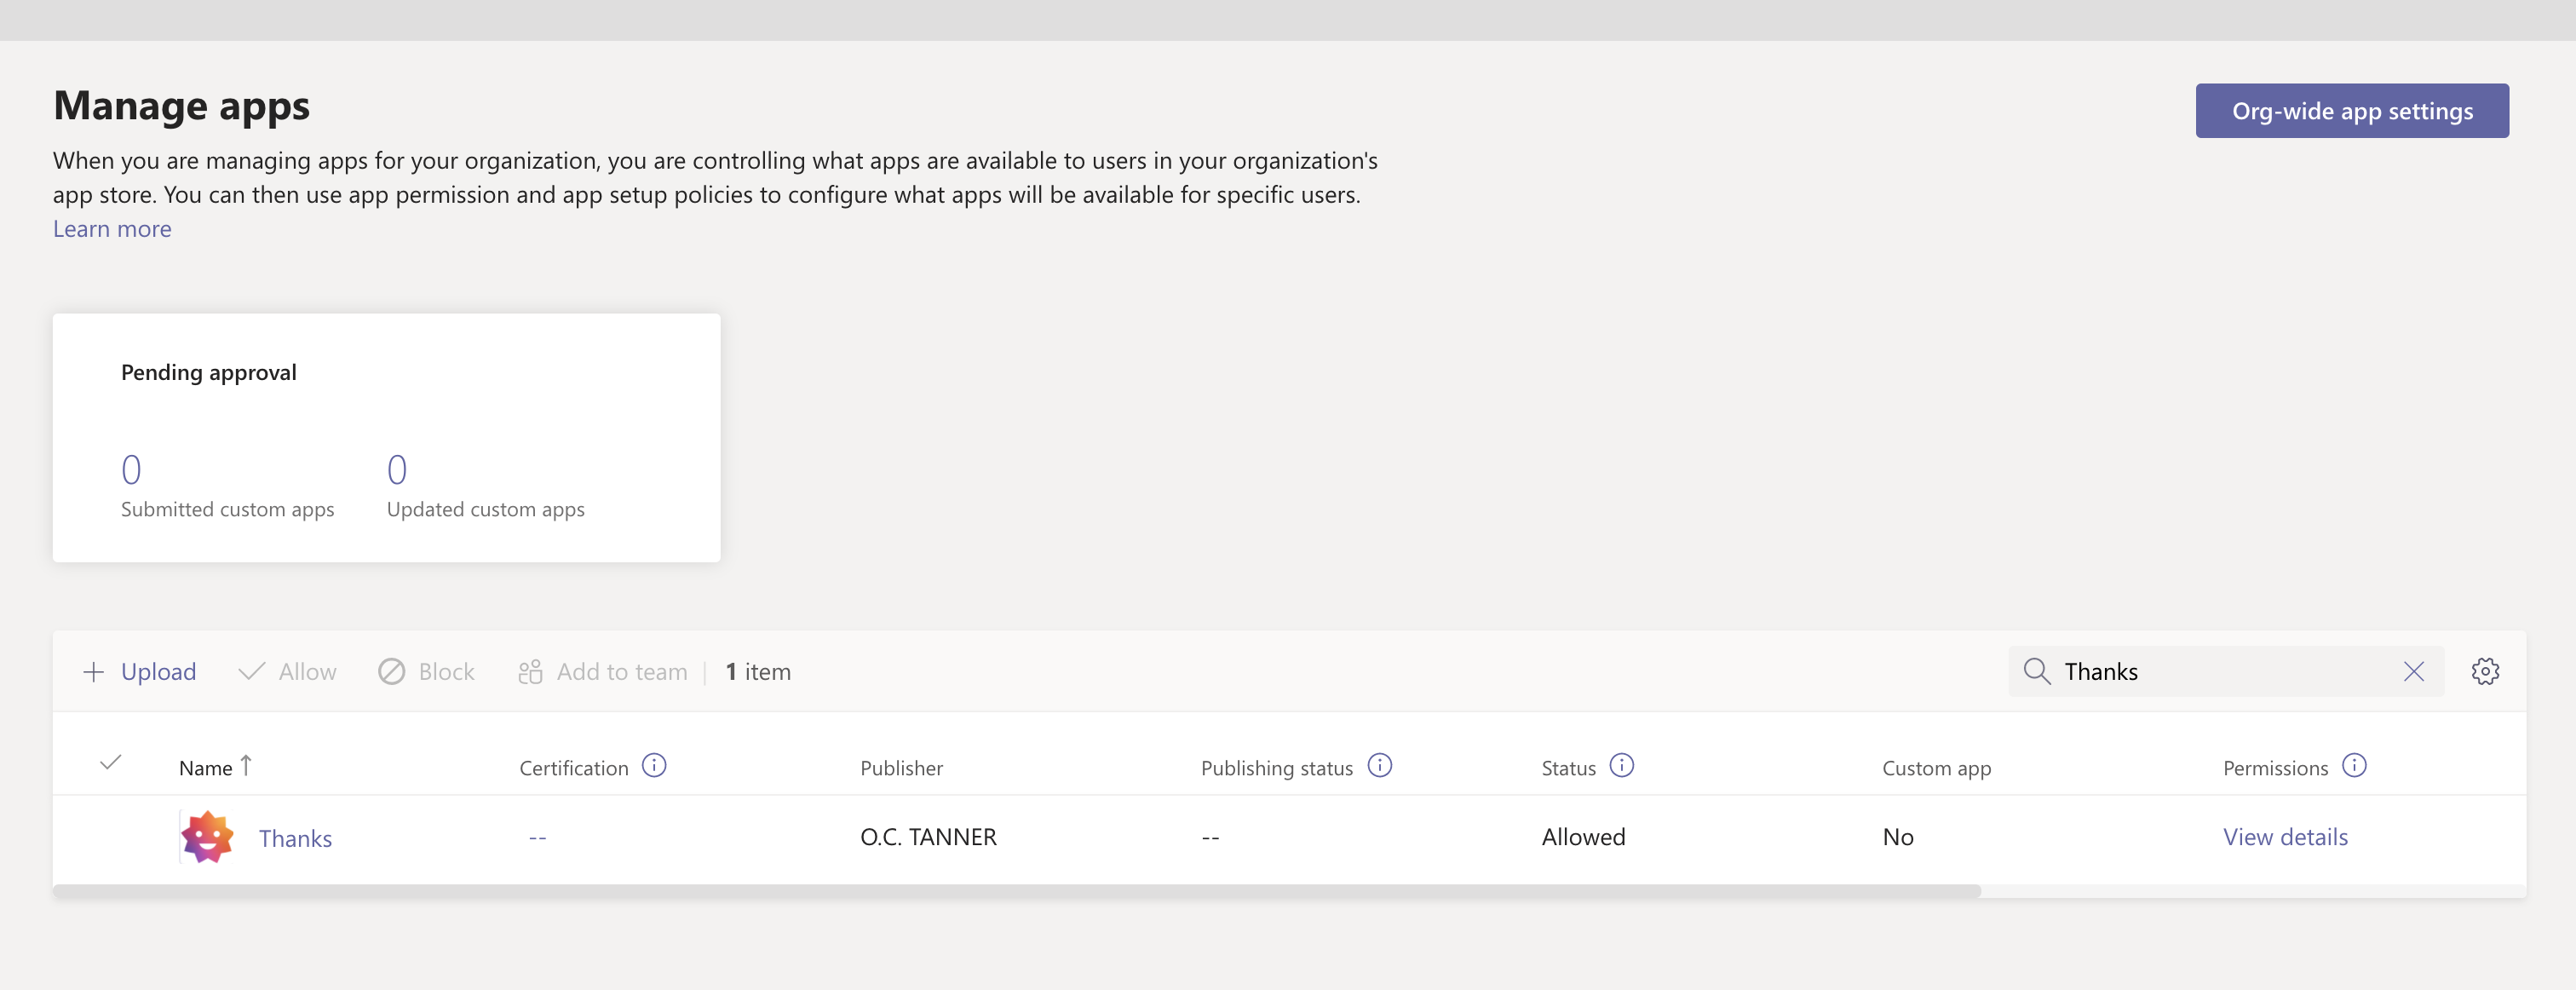Click the Allow toolbar action
The height and width of the screenshot is (990, 2576).
click(288, 671)
